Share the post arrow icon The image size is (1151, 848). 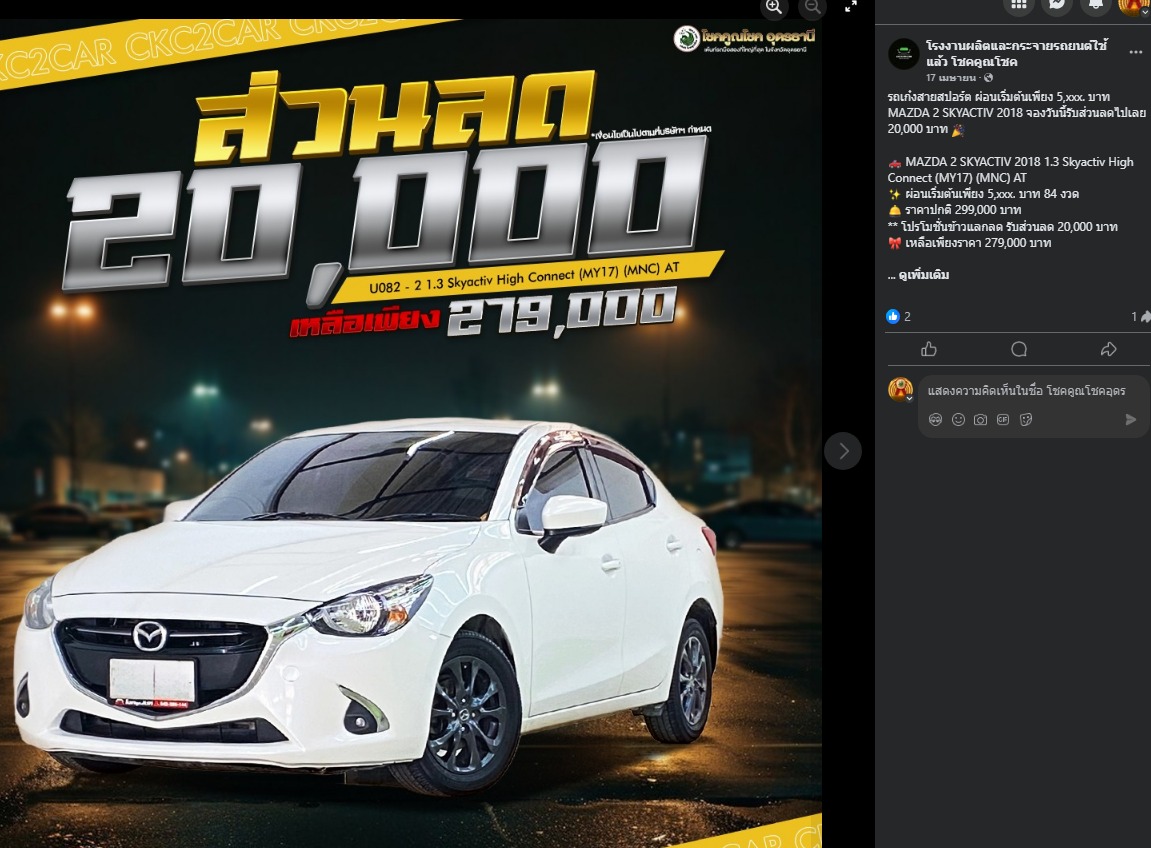[x=1108, y=349]
